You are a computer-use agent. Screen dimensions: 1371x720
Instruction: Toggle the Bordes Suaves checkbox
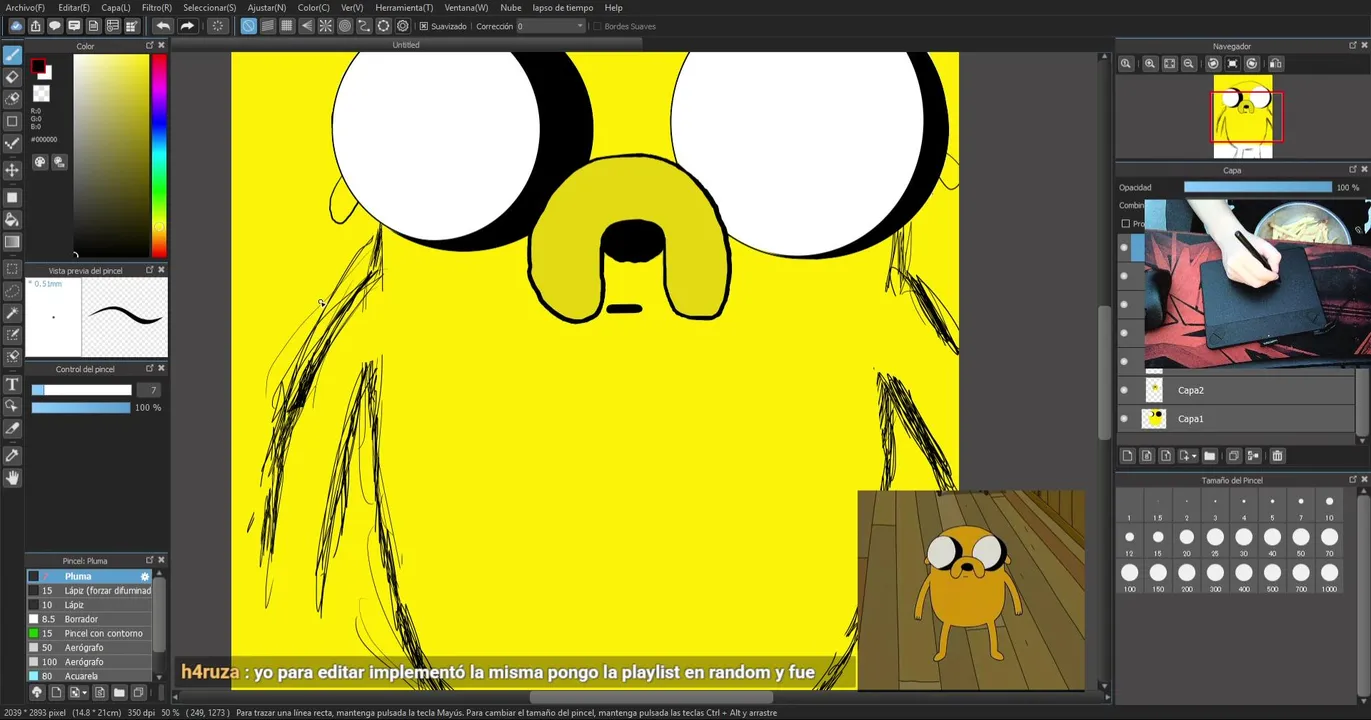597,26
